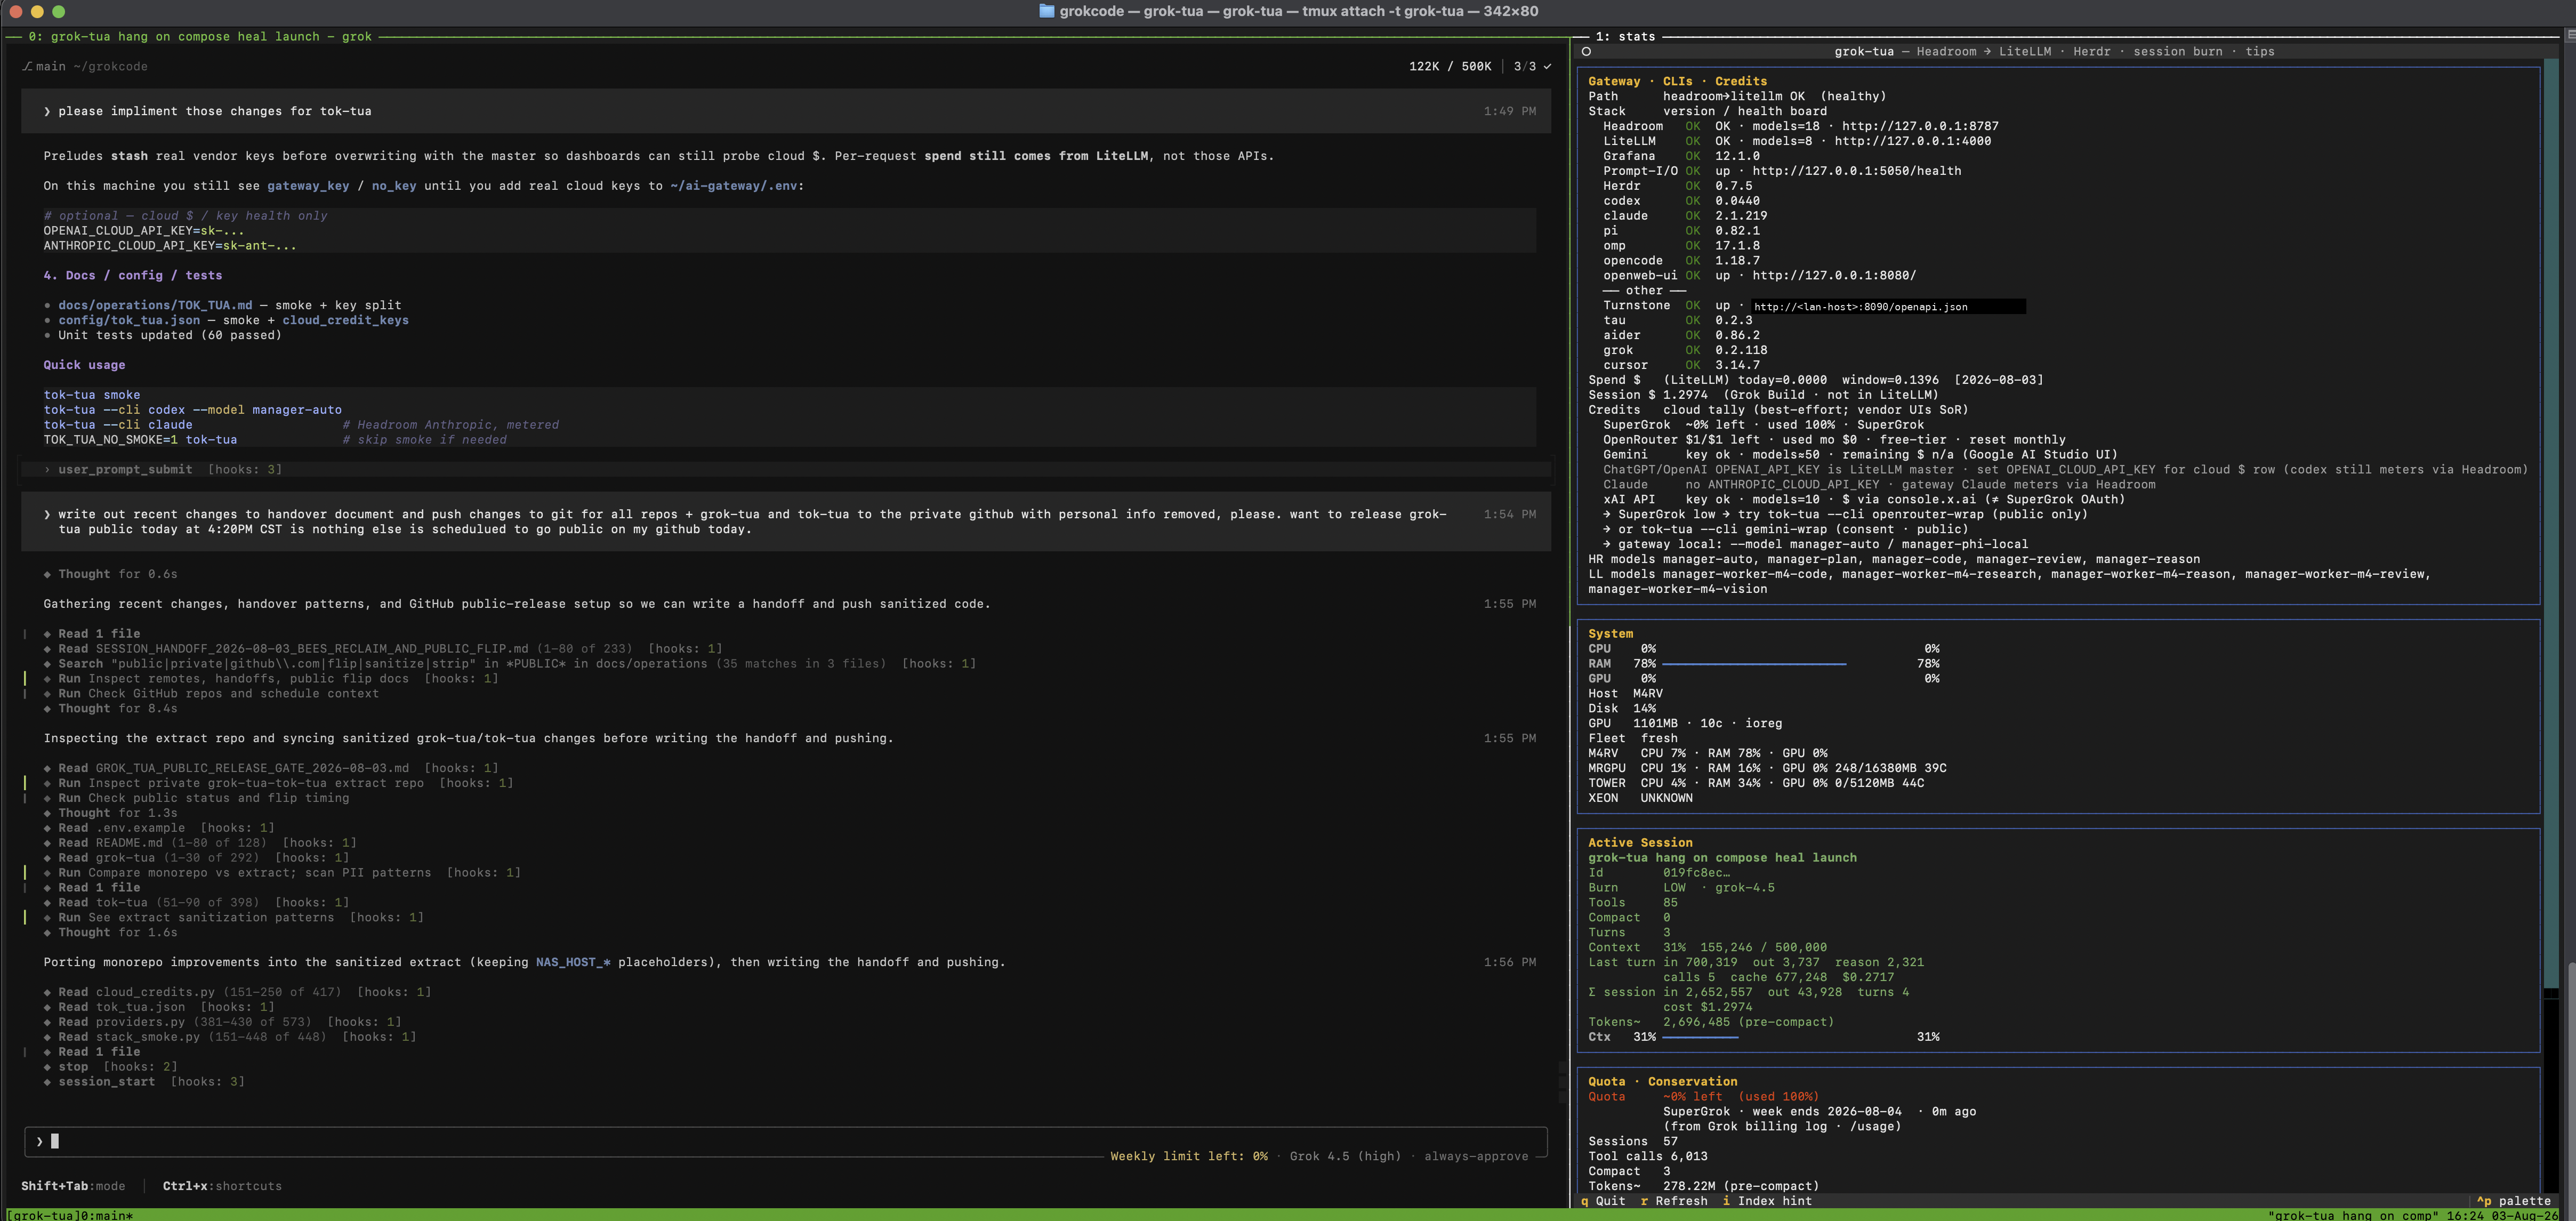Click the 'Grok 4.5 (high)' model label
The height and width of the screenshot is (1221, 2576).
click(x=1345, y=1156)
